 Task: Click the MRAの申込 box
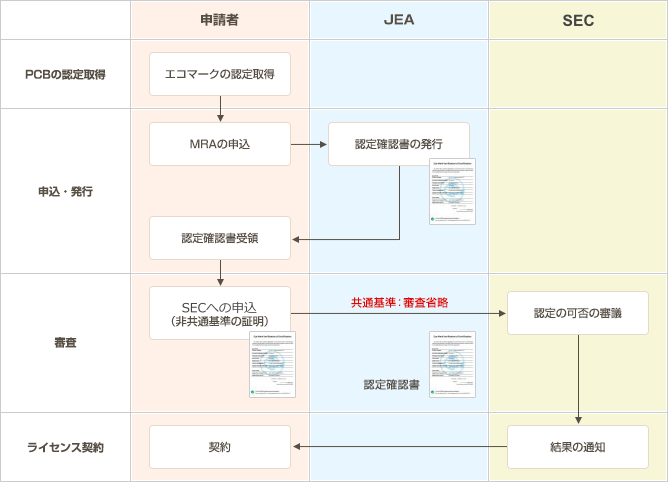coord(220,144)
